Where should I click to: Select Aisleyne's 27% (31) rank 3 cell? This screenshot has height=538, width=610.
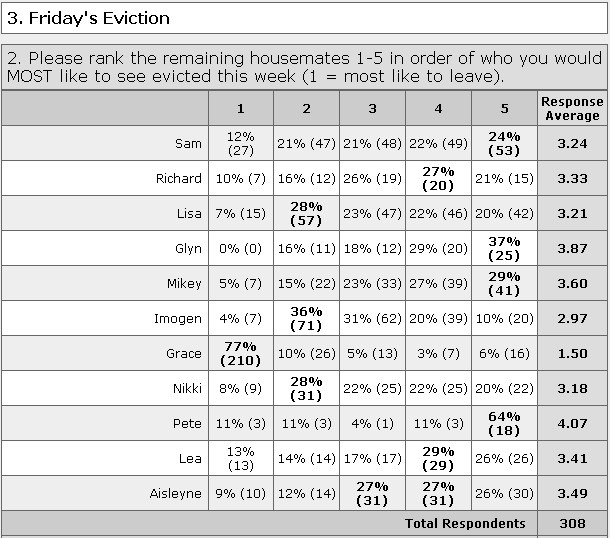(372, 493)
